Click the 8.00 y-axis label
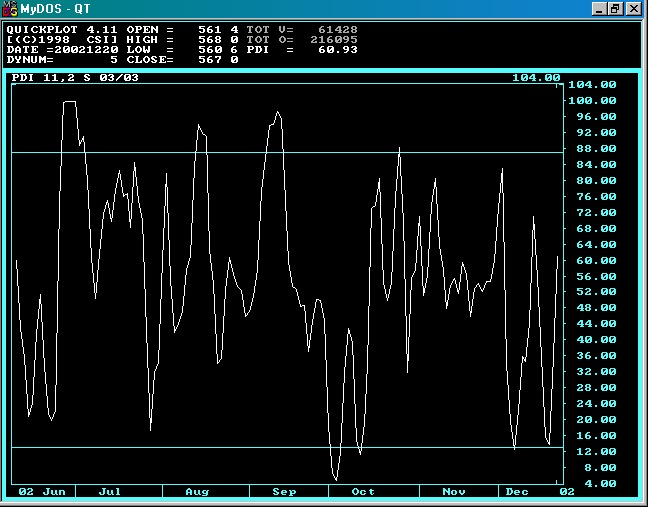 [x=600, y=468]
